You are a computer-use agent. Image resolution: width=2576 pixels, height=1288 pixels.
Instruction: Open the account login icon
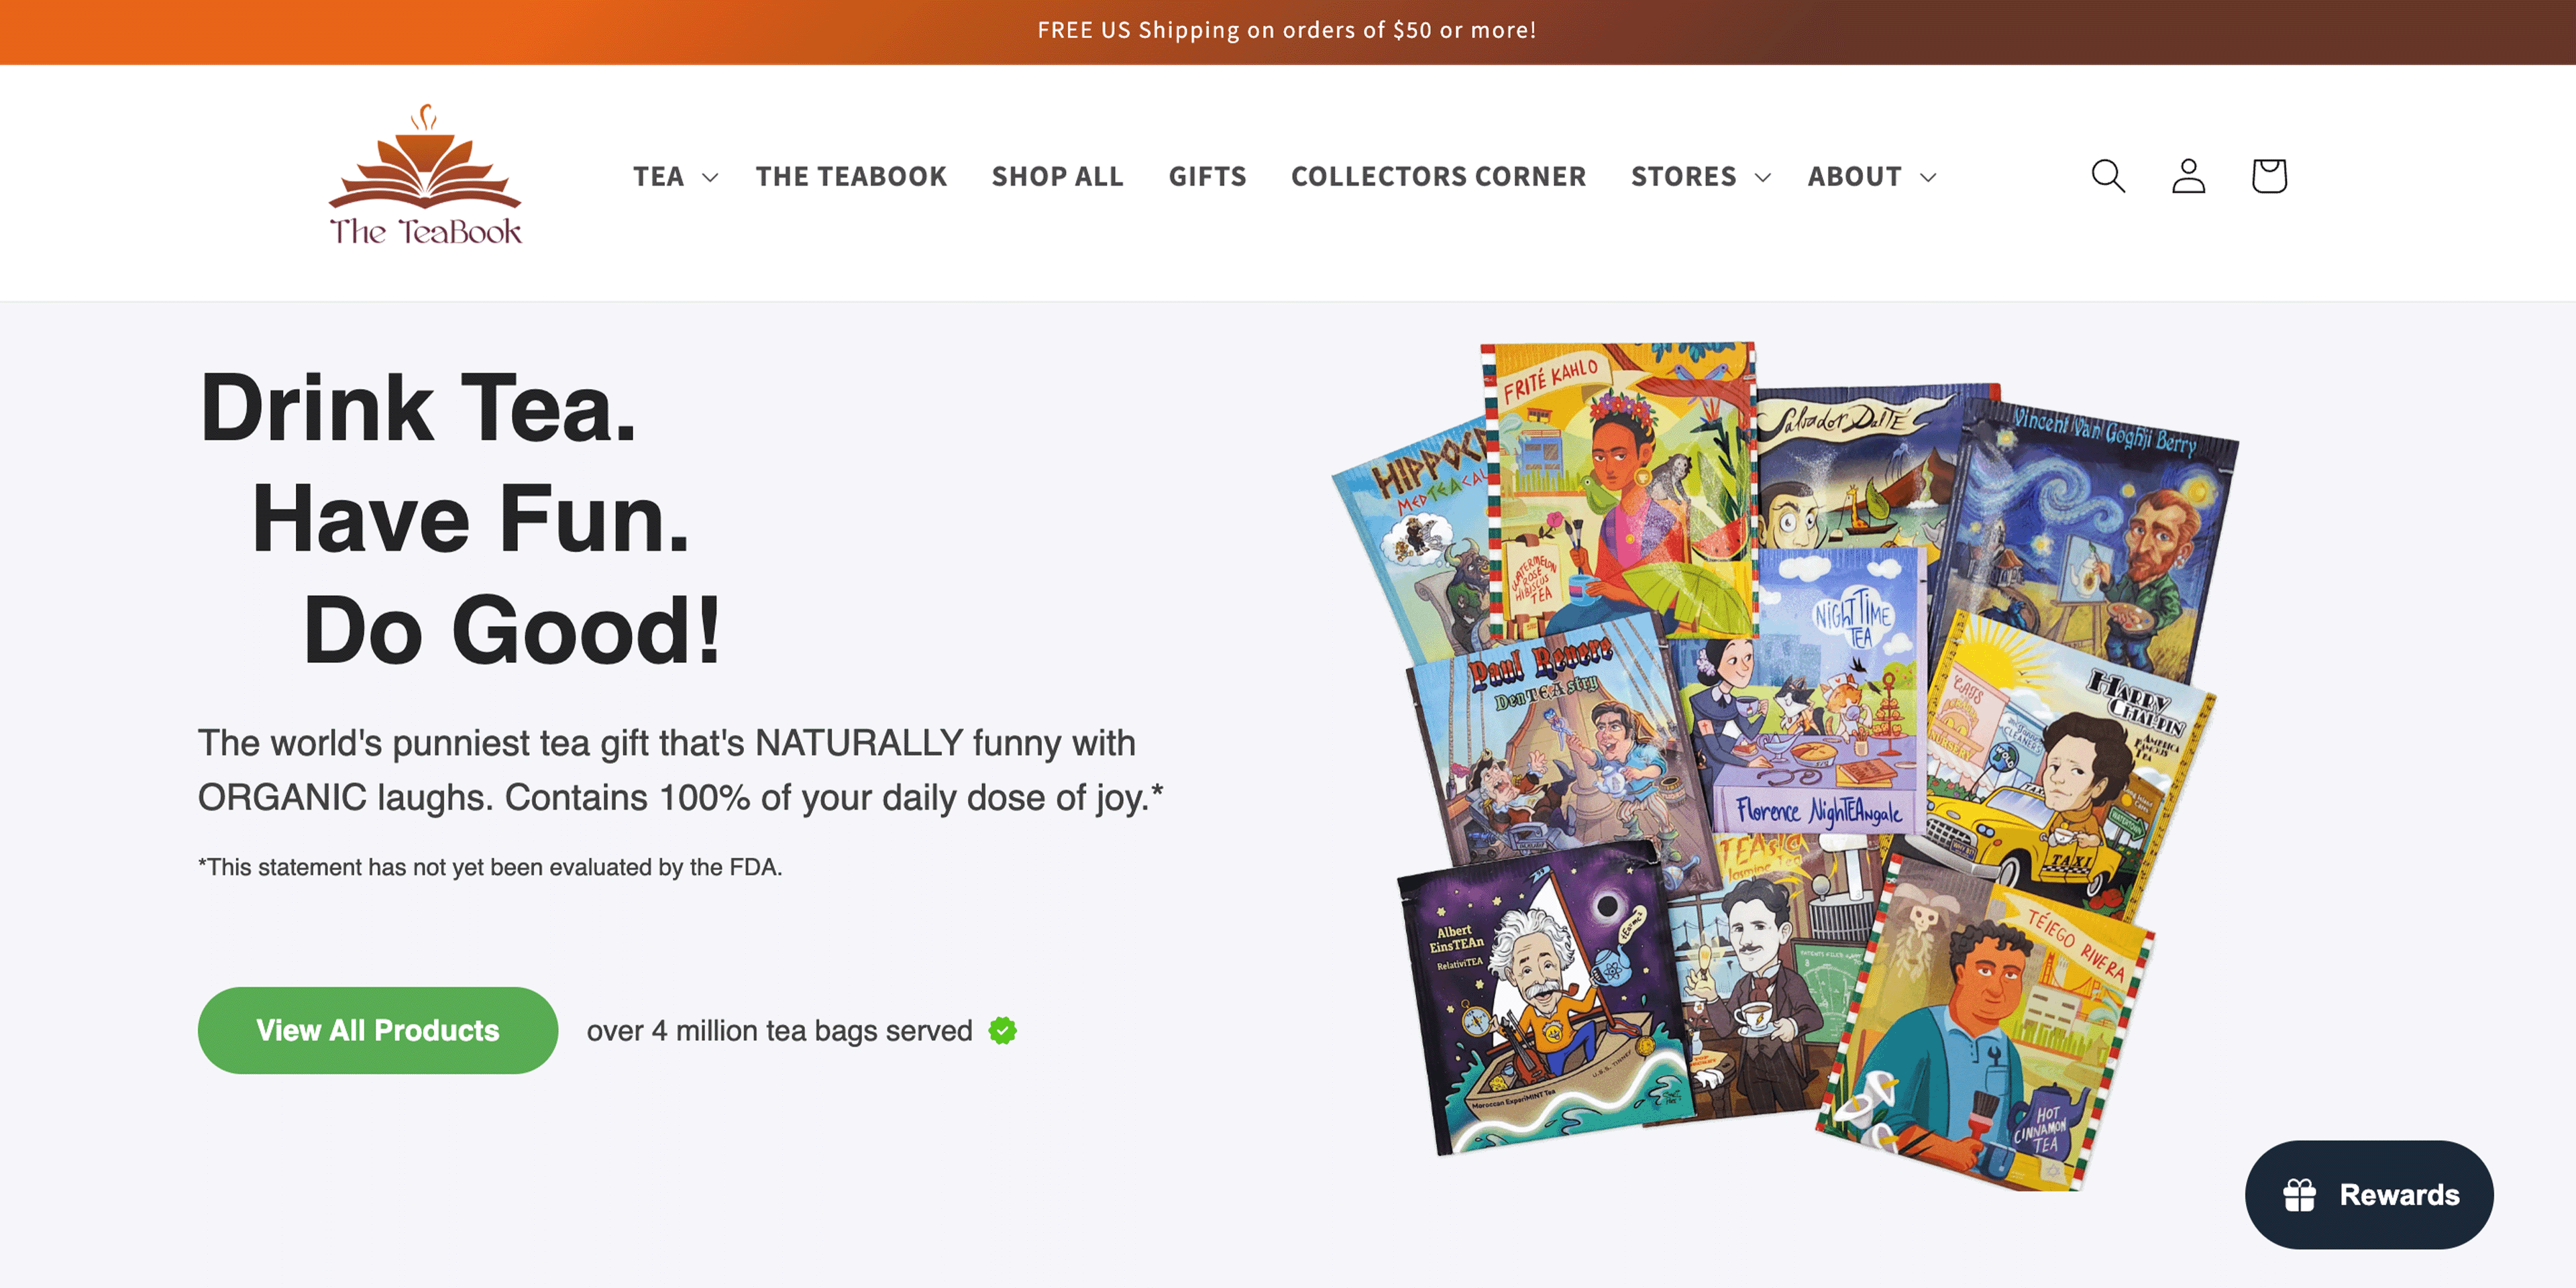[x=2188, y=176]
